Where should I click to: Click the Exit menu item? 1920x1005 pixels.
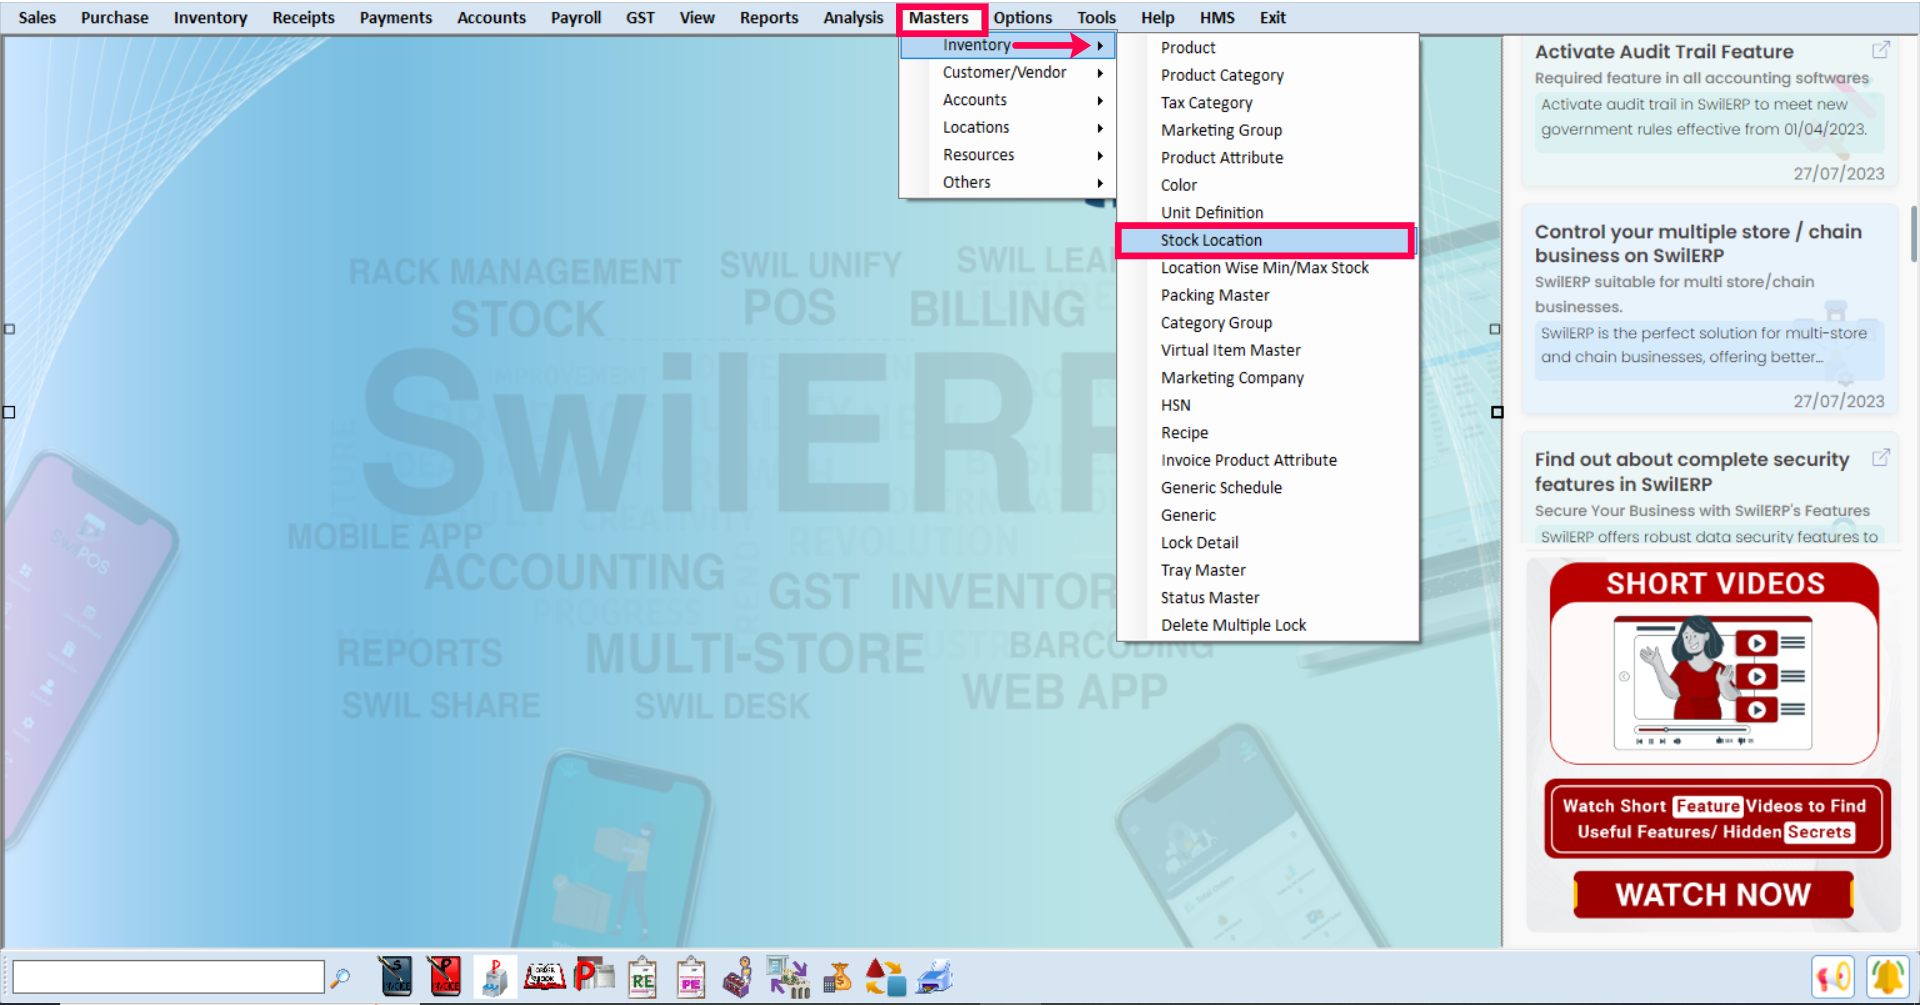coord(1272,18)
